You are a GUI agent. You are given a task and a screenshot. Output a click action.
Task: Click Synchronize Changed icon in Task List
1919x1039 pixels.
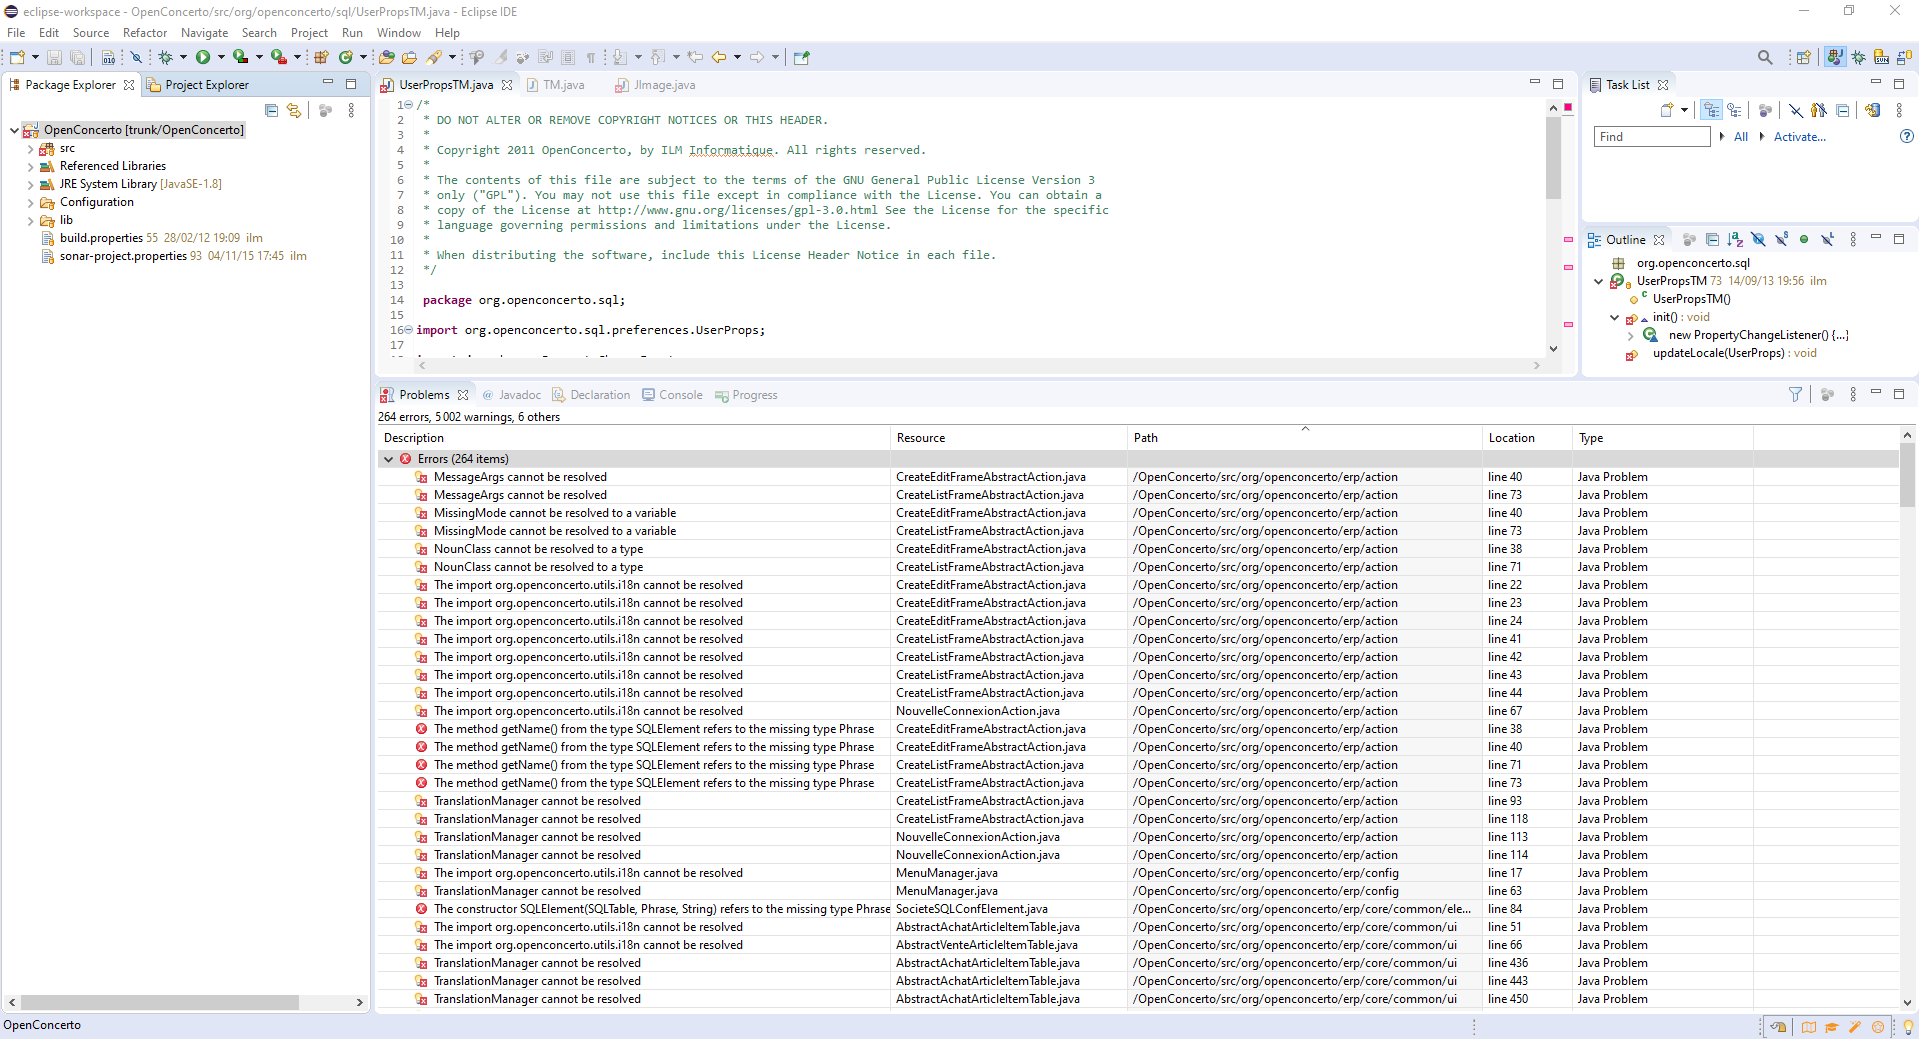pyautogui.click(x=1872, y=110)
